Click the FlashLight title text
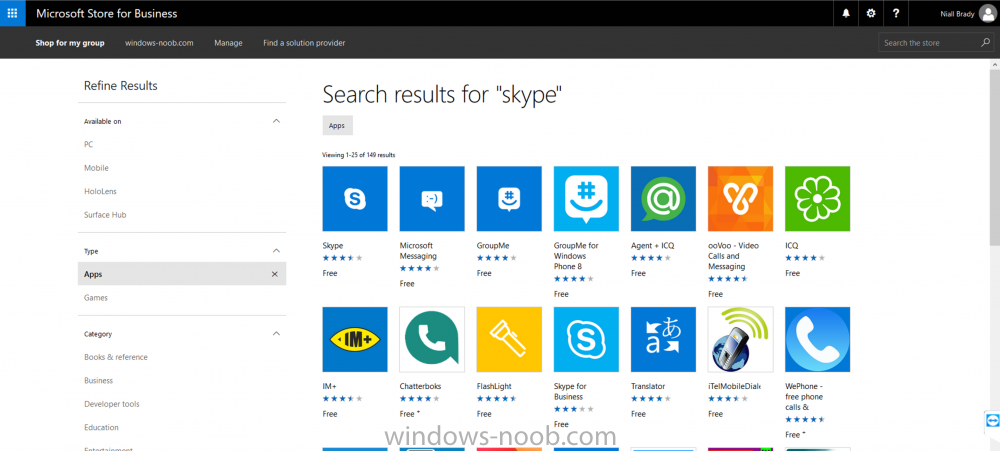The width and height of the screenshot is (1000, 451). (x=494, y=387)
